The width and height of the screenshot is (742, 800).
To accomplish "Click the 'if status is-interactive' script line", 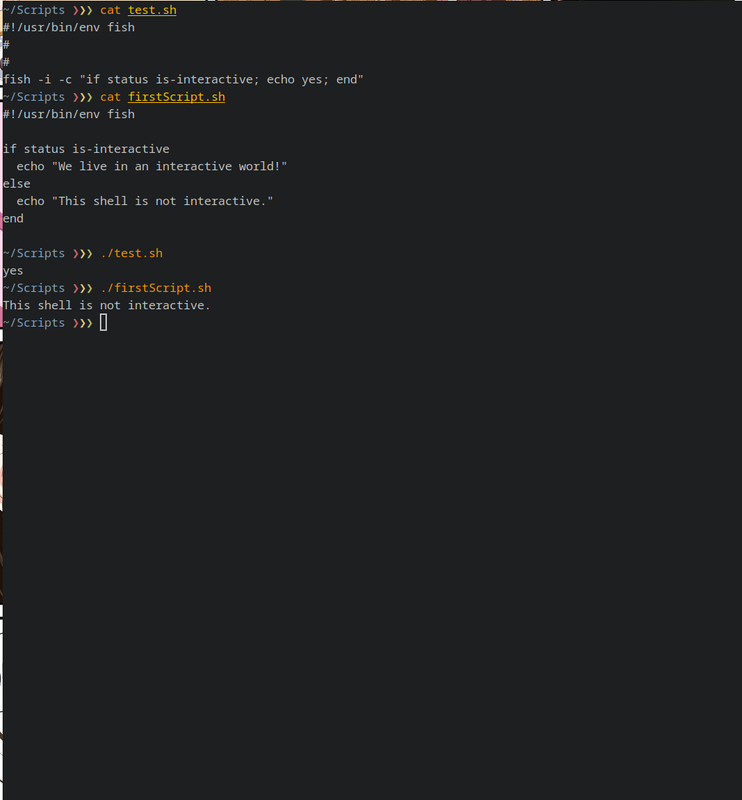I will [x=86, y=149].
